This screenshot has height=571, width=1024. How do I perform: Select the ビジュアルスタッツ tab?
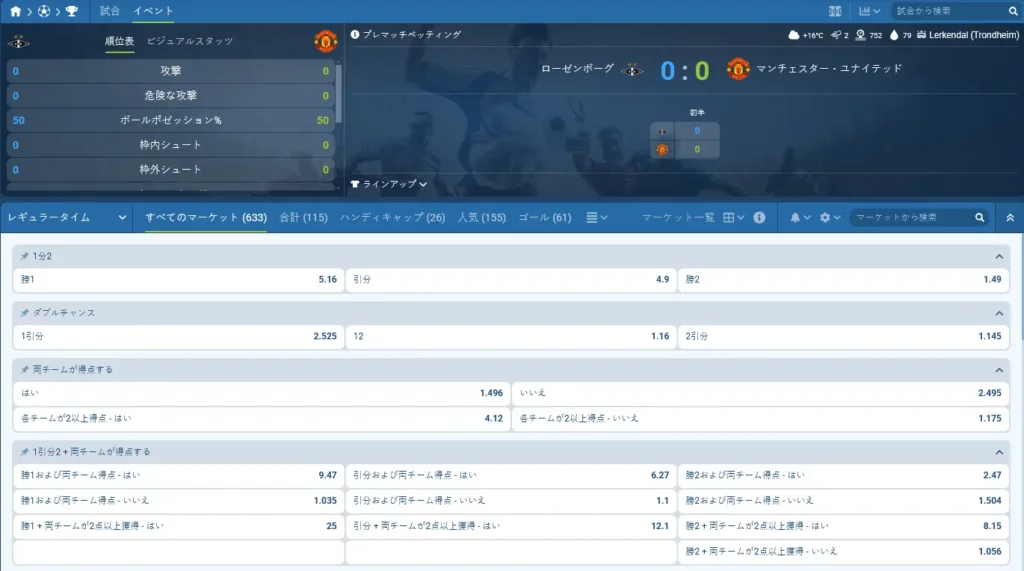tap(189, 41)
